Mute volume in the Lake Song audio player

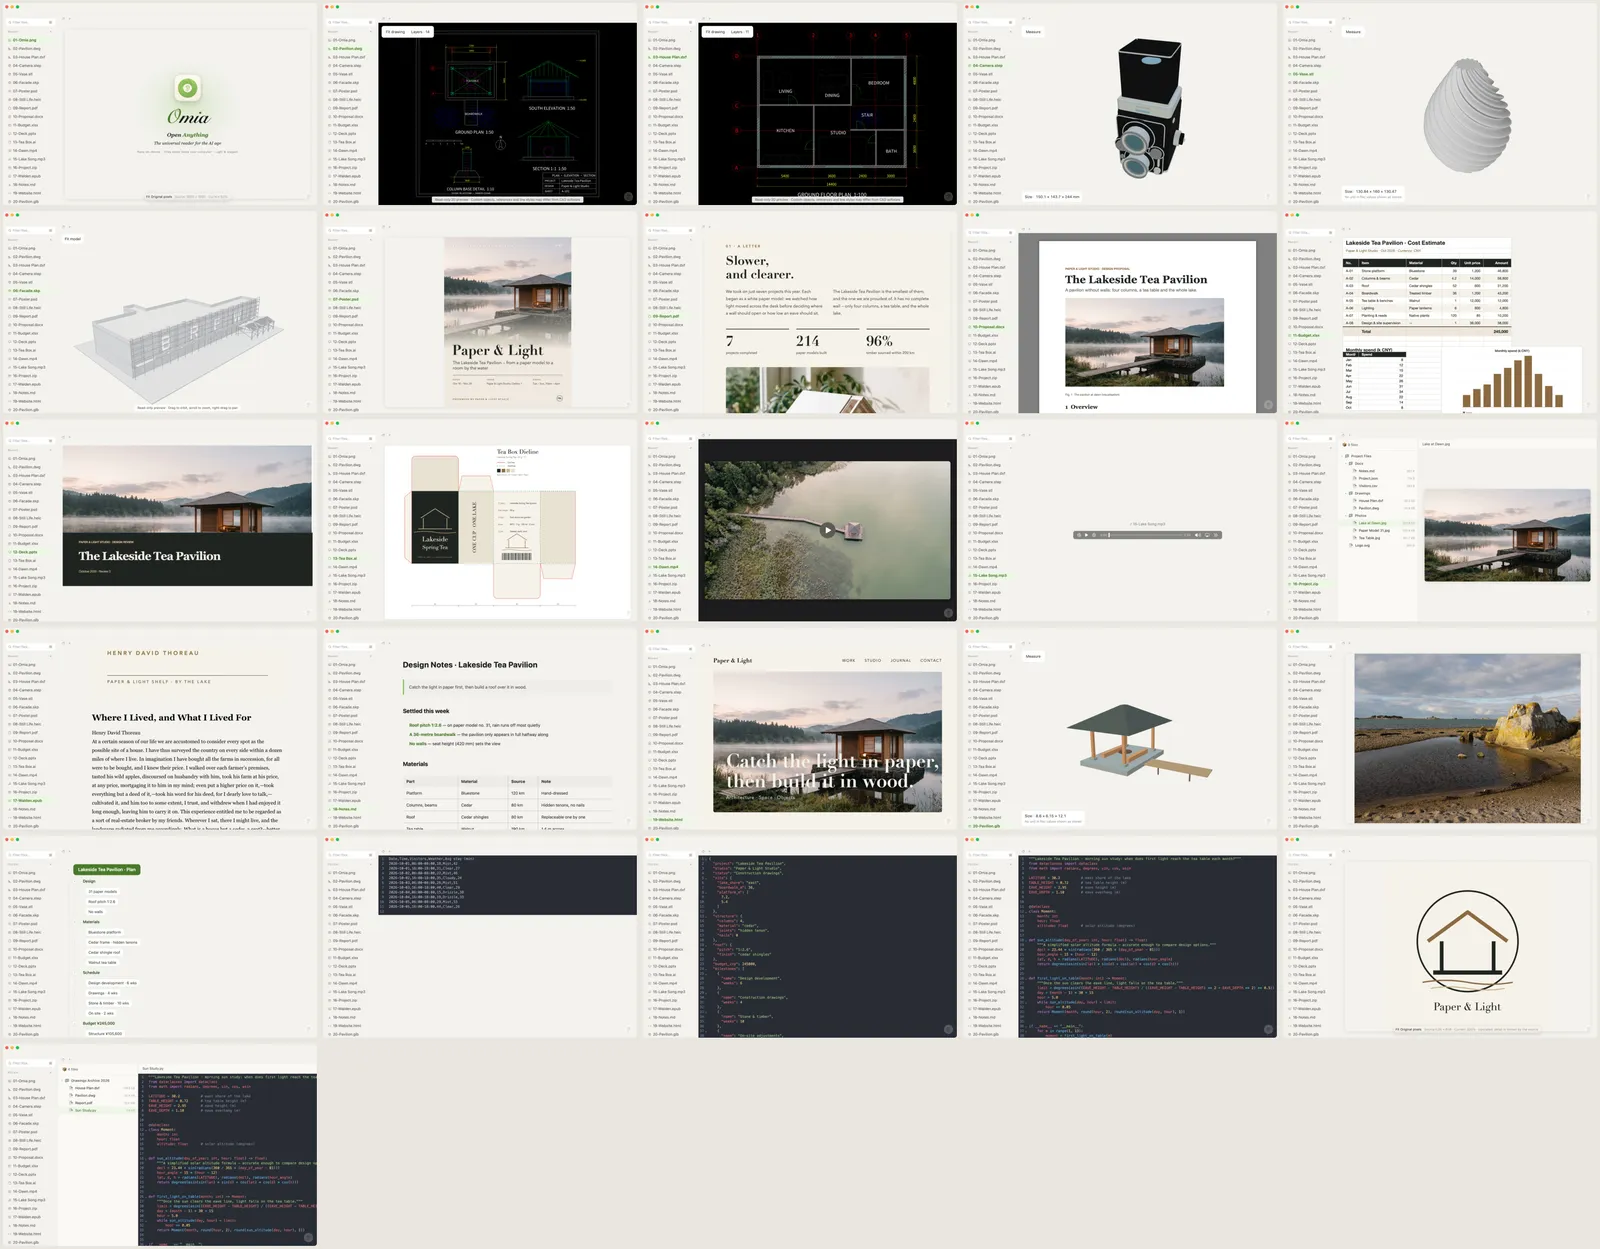pos(1198,535)
